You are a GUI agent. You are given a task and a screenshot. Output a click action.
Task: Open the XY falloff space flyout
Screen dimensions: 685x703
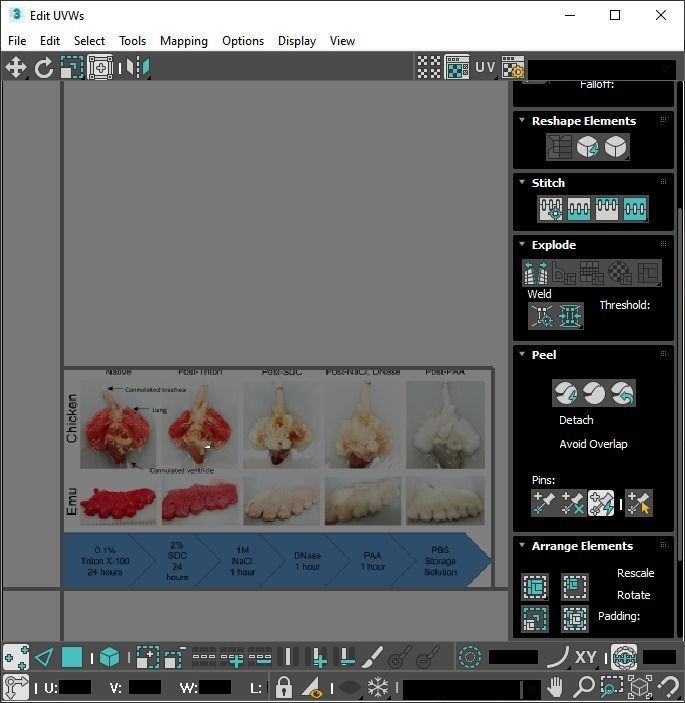point(586,657)
